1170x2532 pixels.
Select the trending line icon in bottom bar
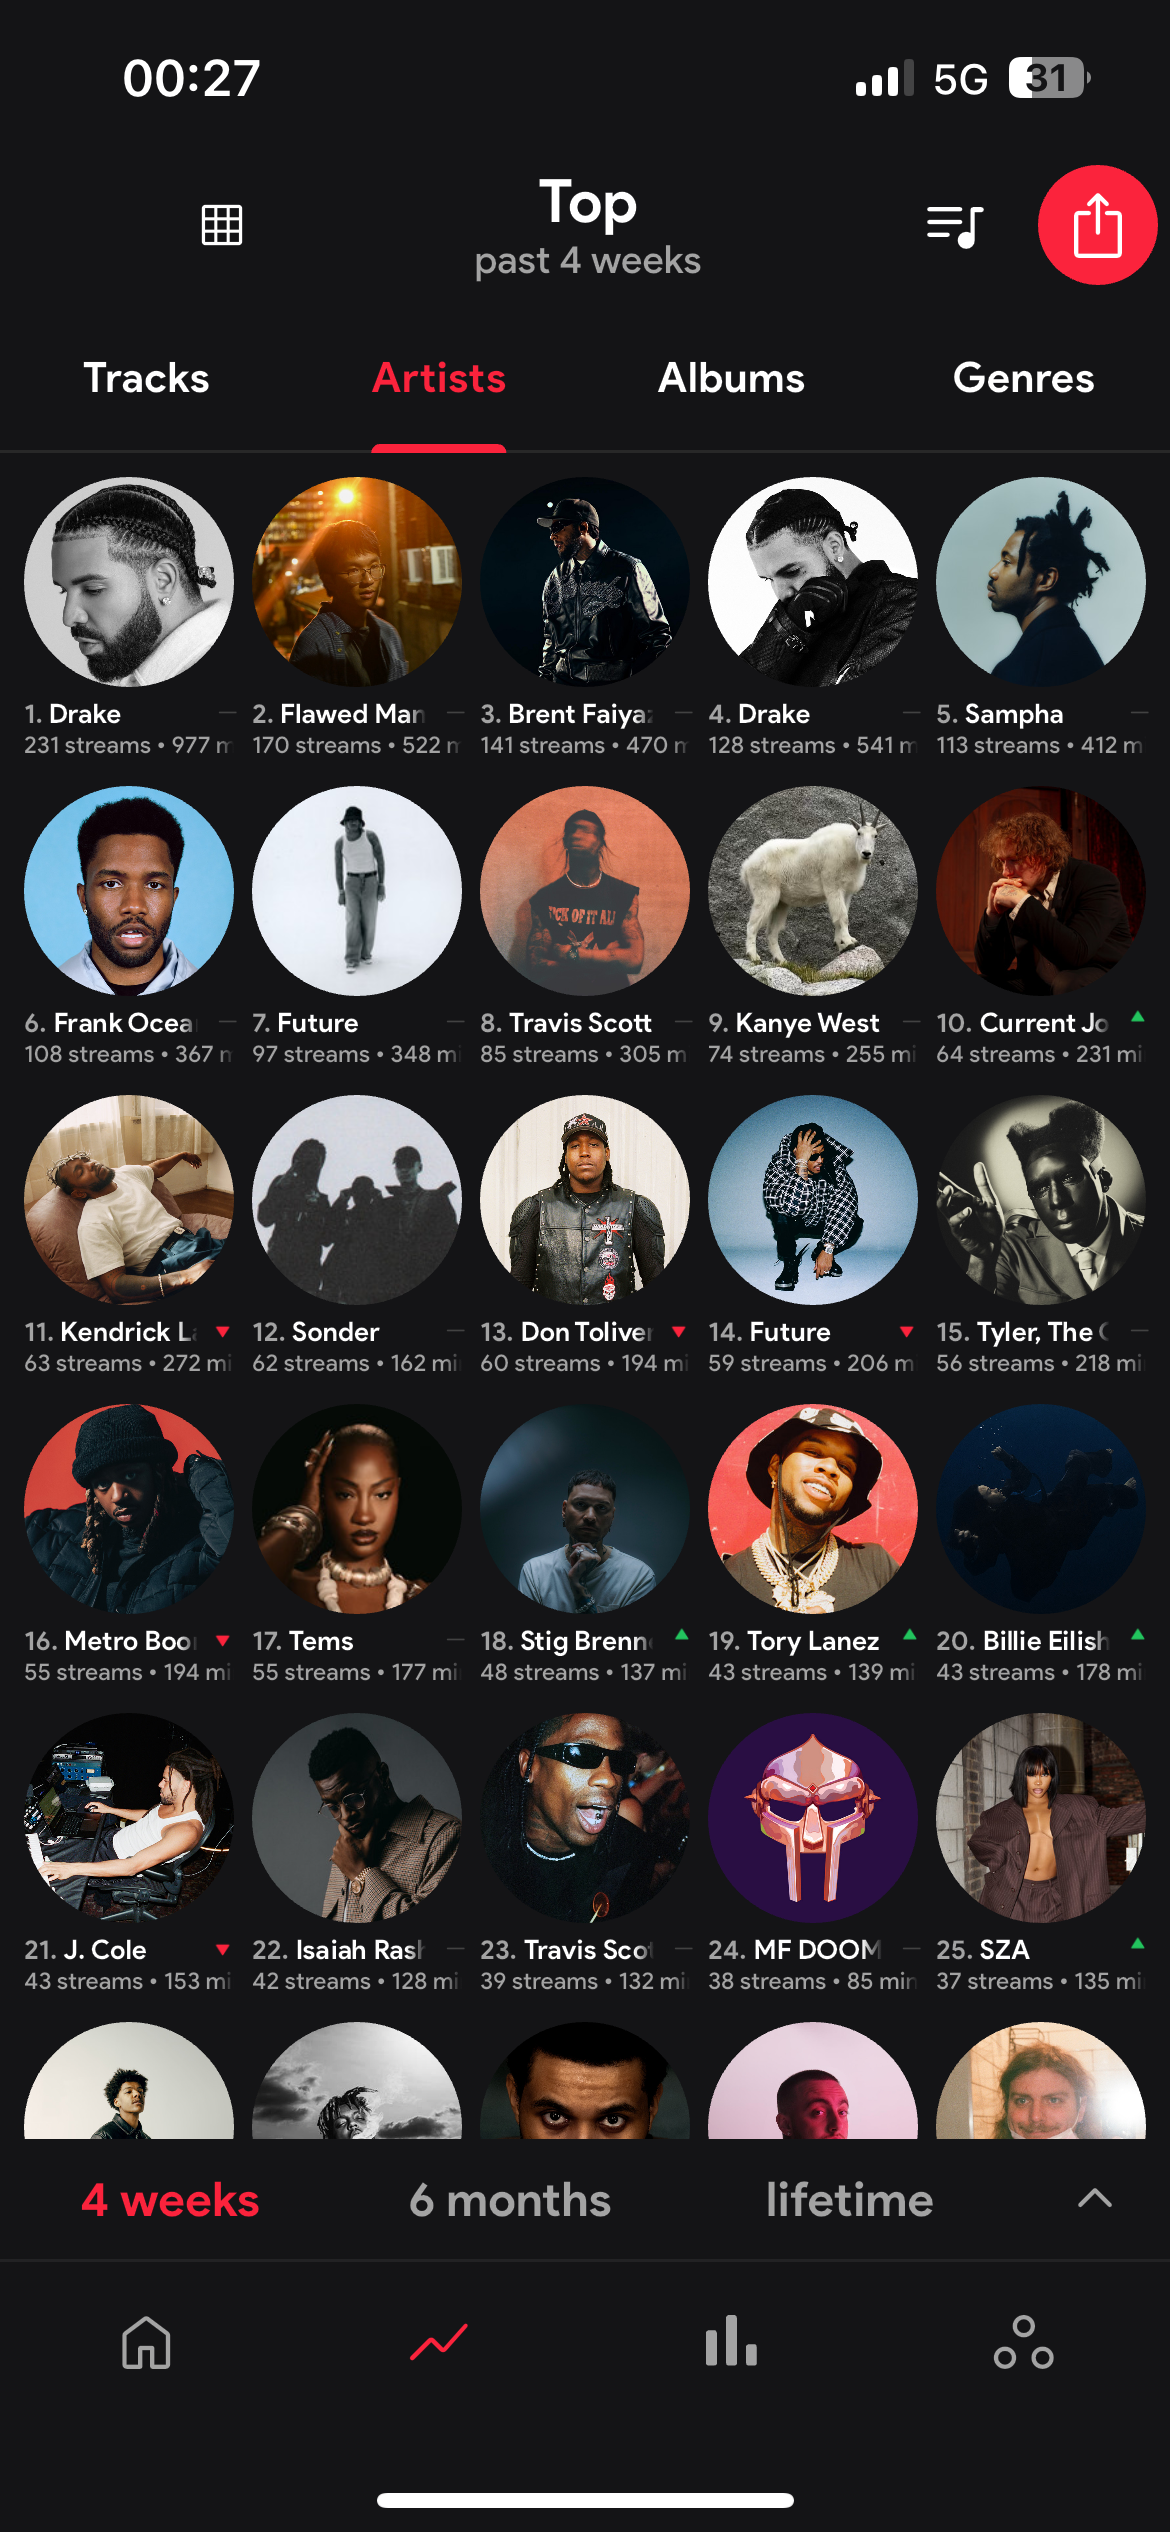pos(439,2342)
